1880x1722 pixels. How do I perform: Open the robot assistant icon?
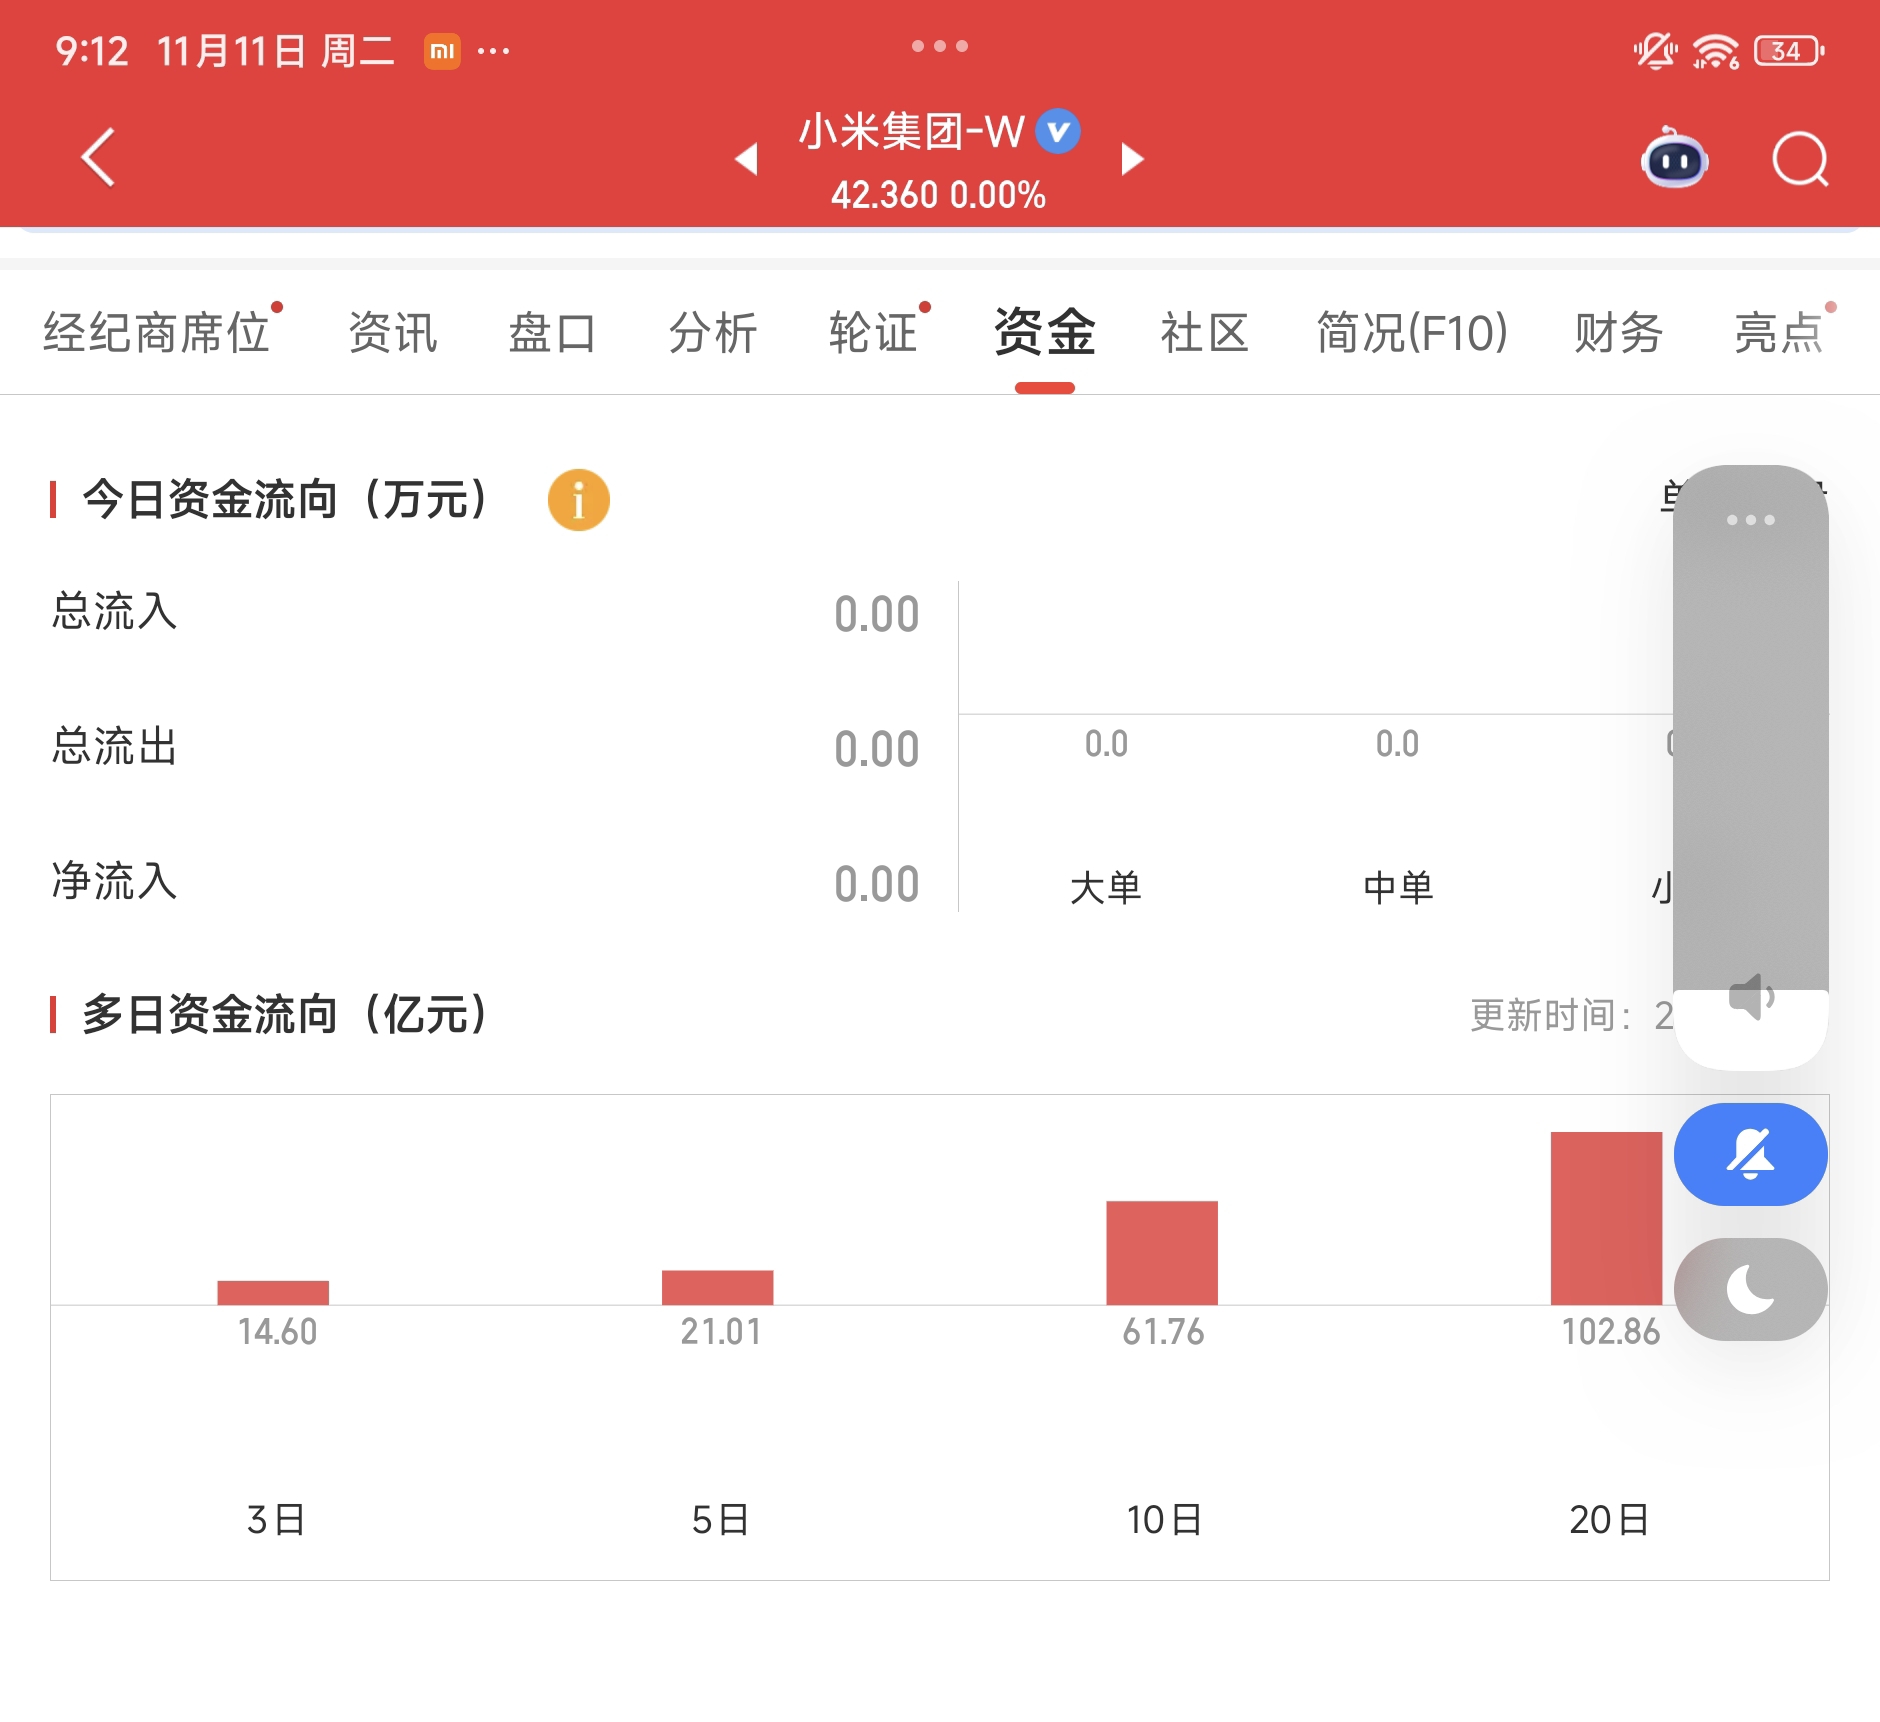1675,158
